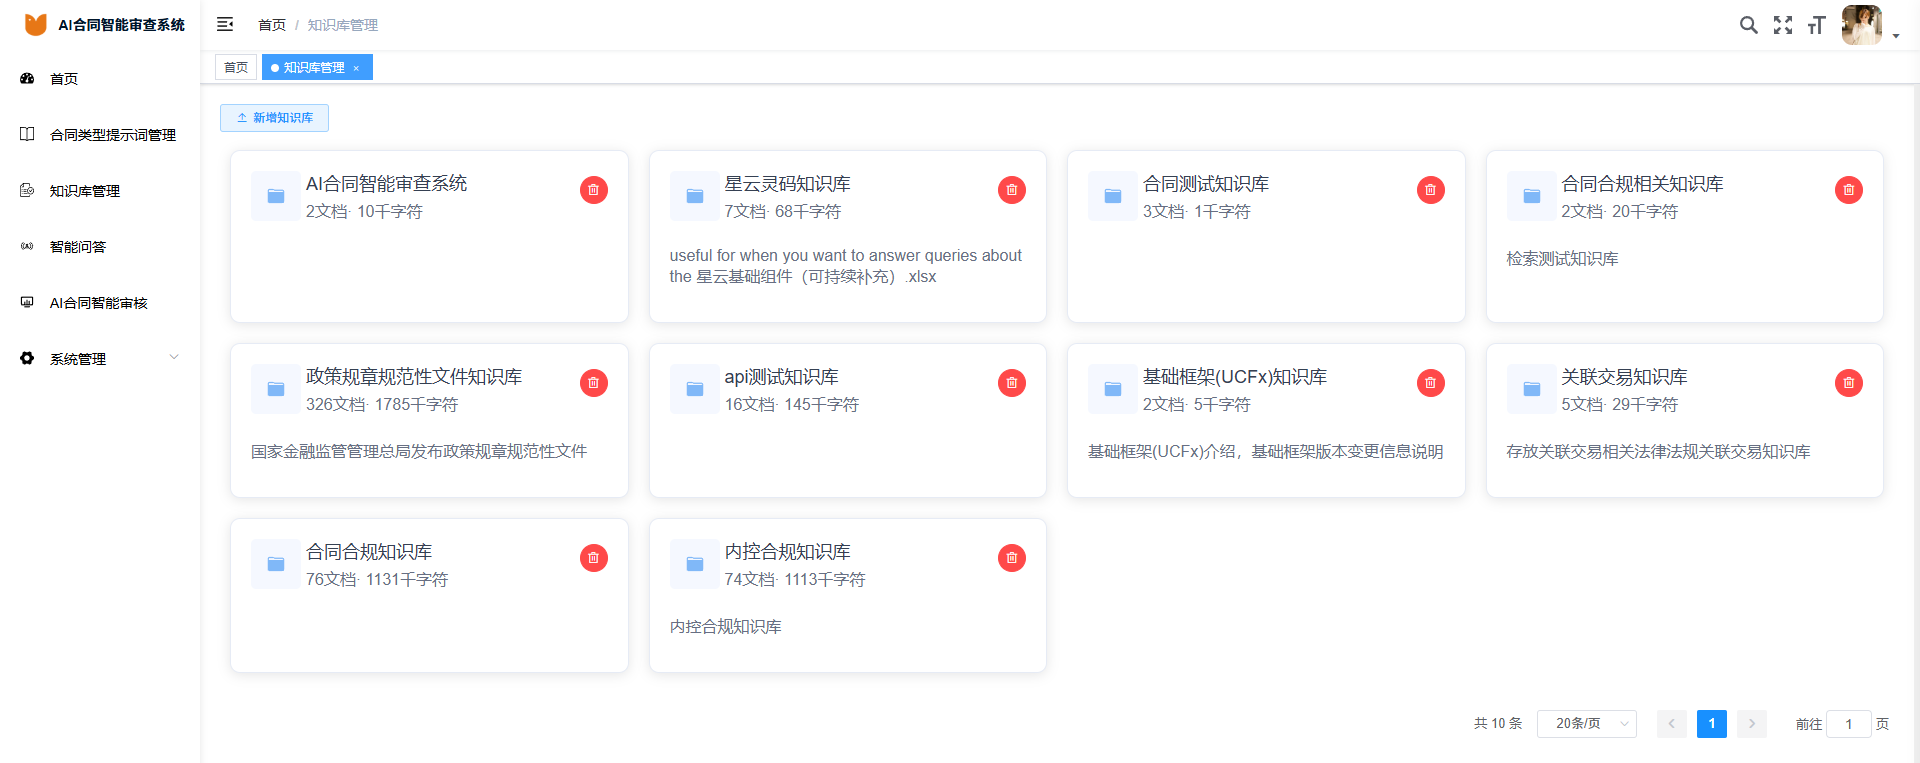Focus the go-to page number field

[x=1849, y=724]
